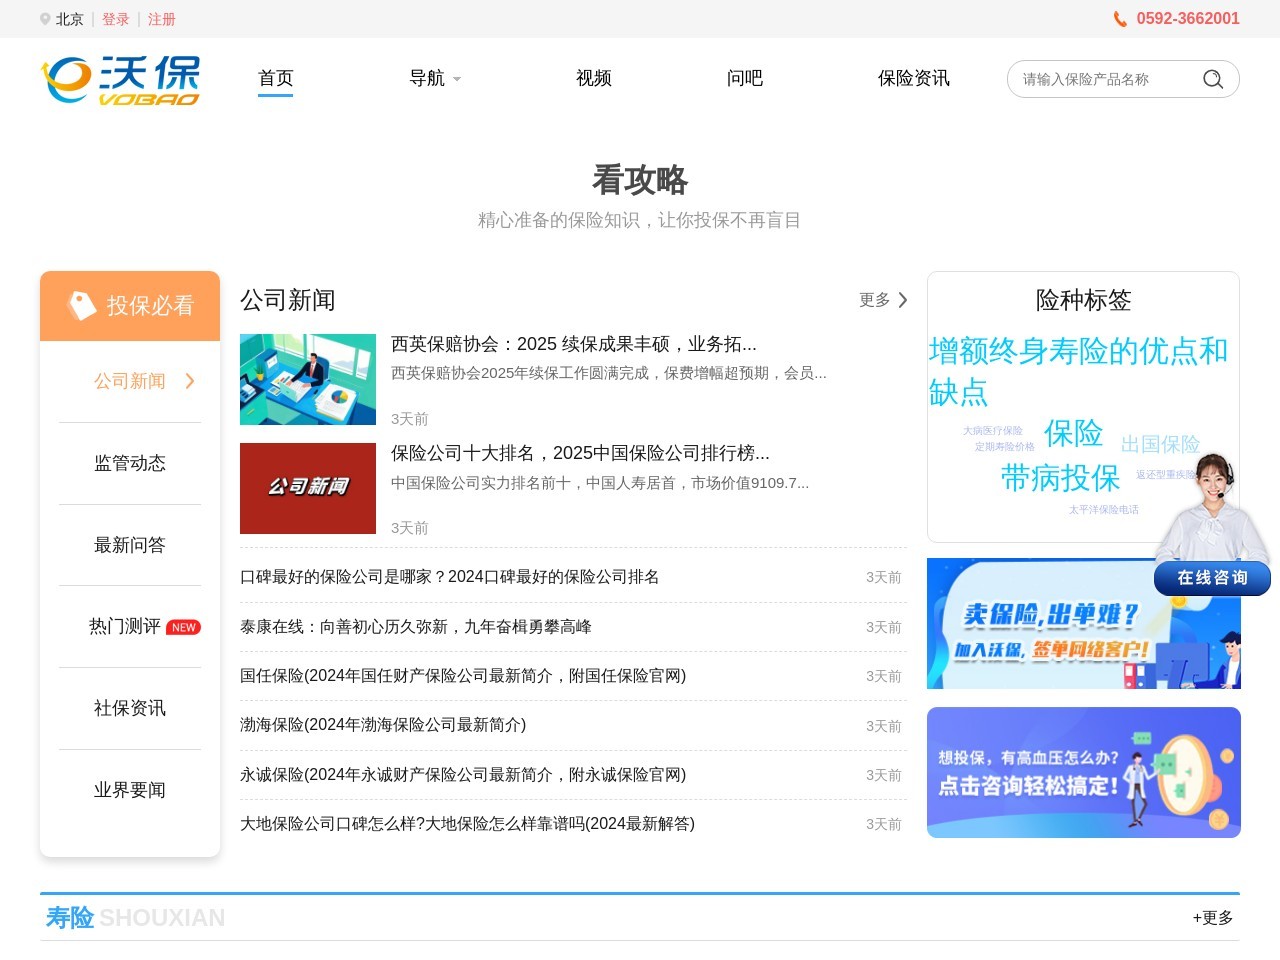Click the Vobao logo
The width and height of the screenshot is (1280, 960).
pos(120,80)
